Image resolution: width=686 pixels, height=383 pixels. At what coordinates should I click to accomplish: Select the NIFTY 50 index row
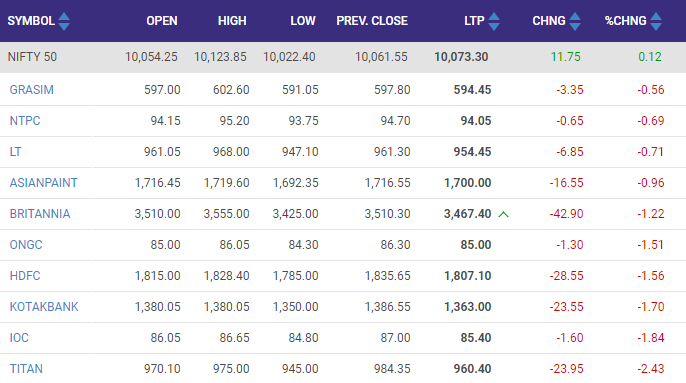tap(343, 57)
